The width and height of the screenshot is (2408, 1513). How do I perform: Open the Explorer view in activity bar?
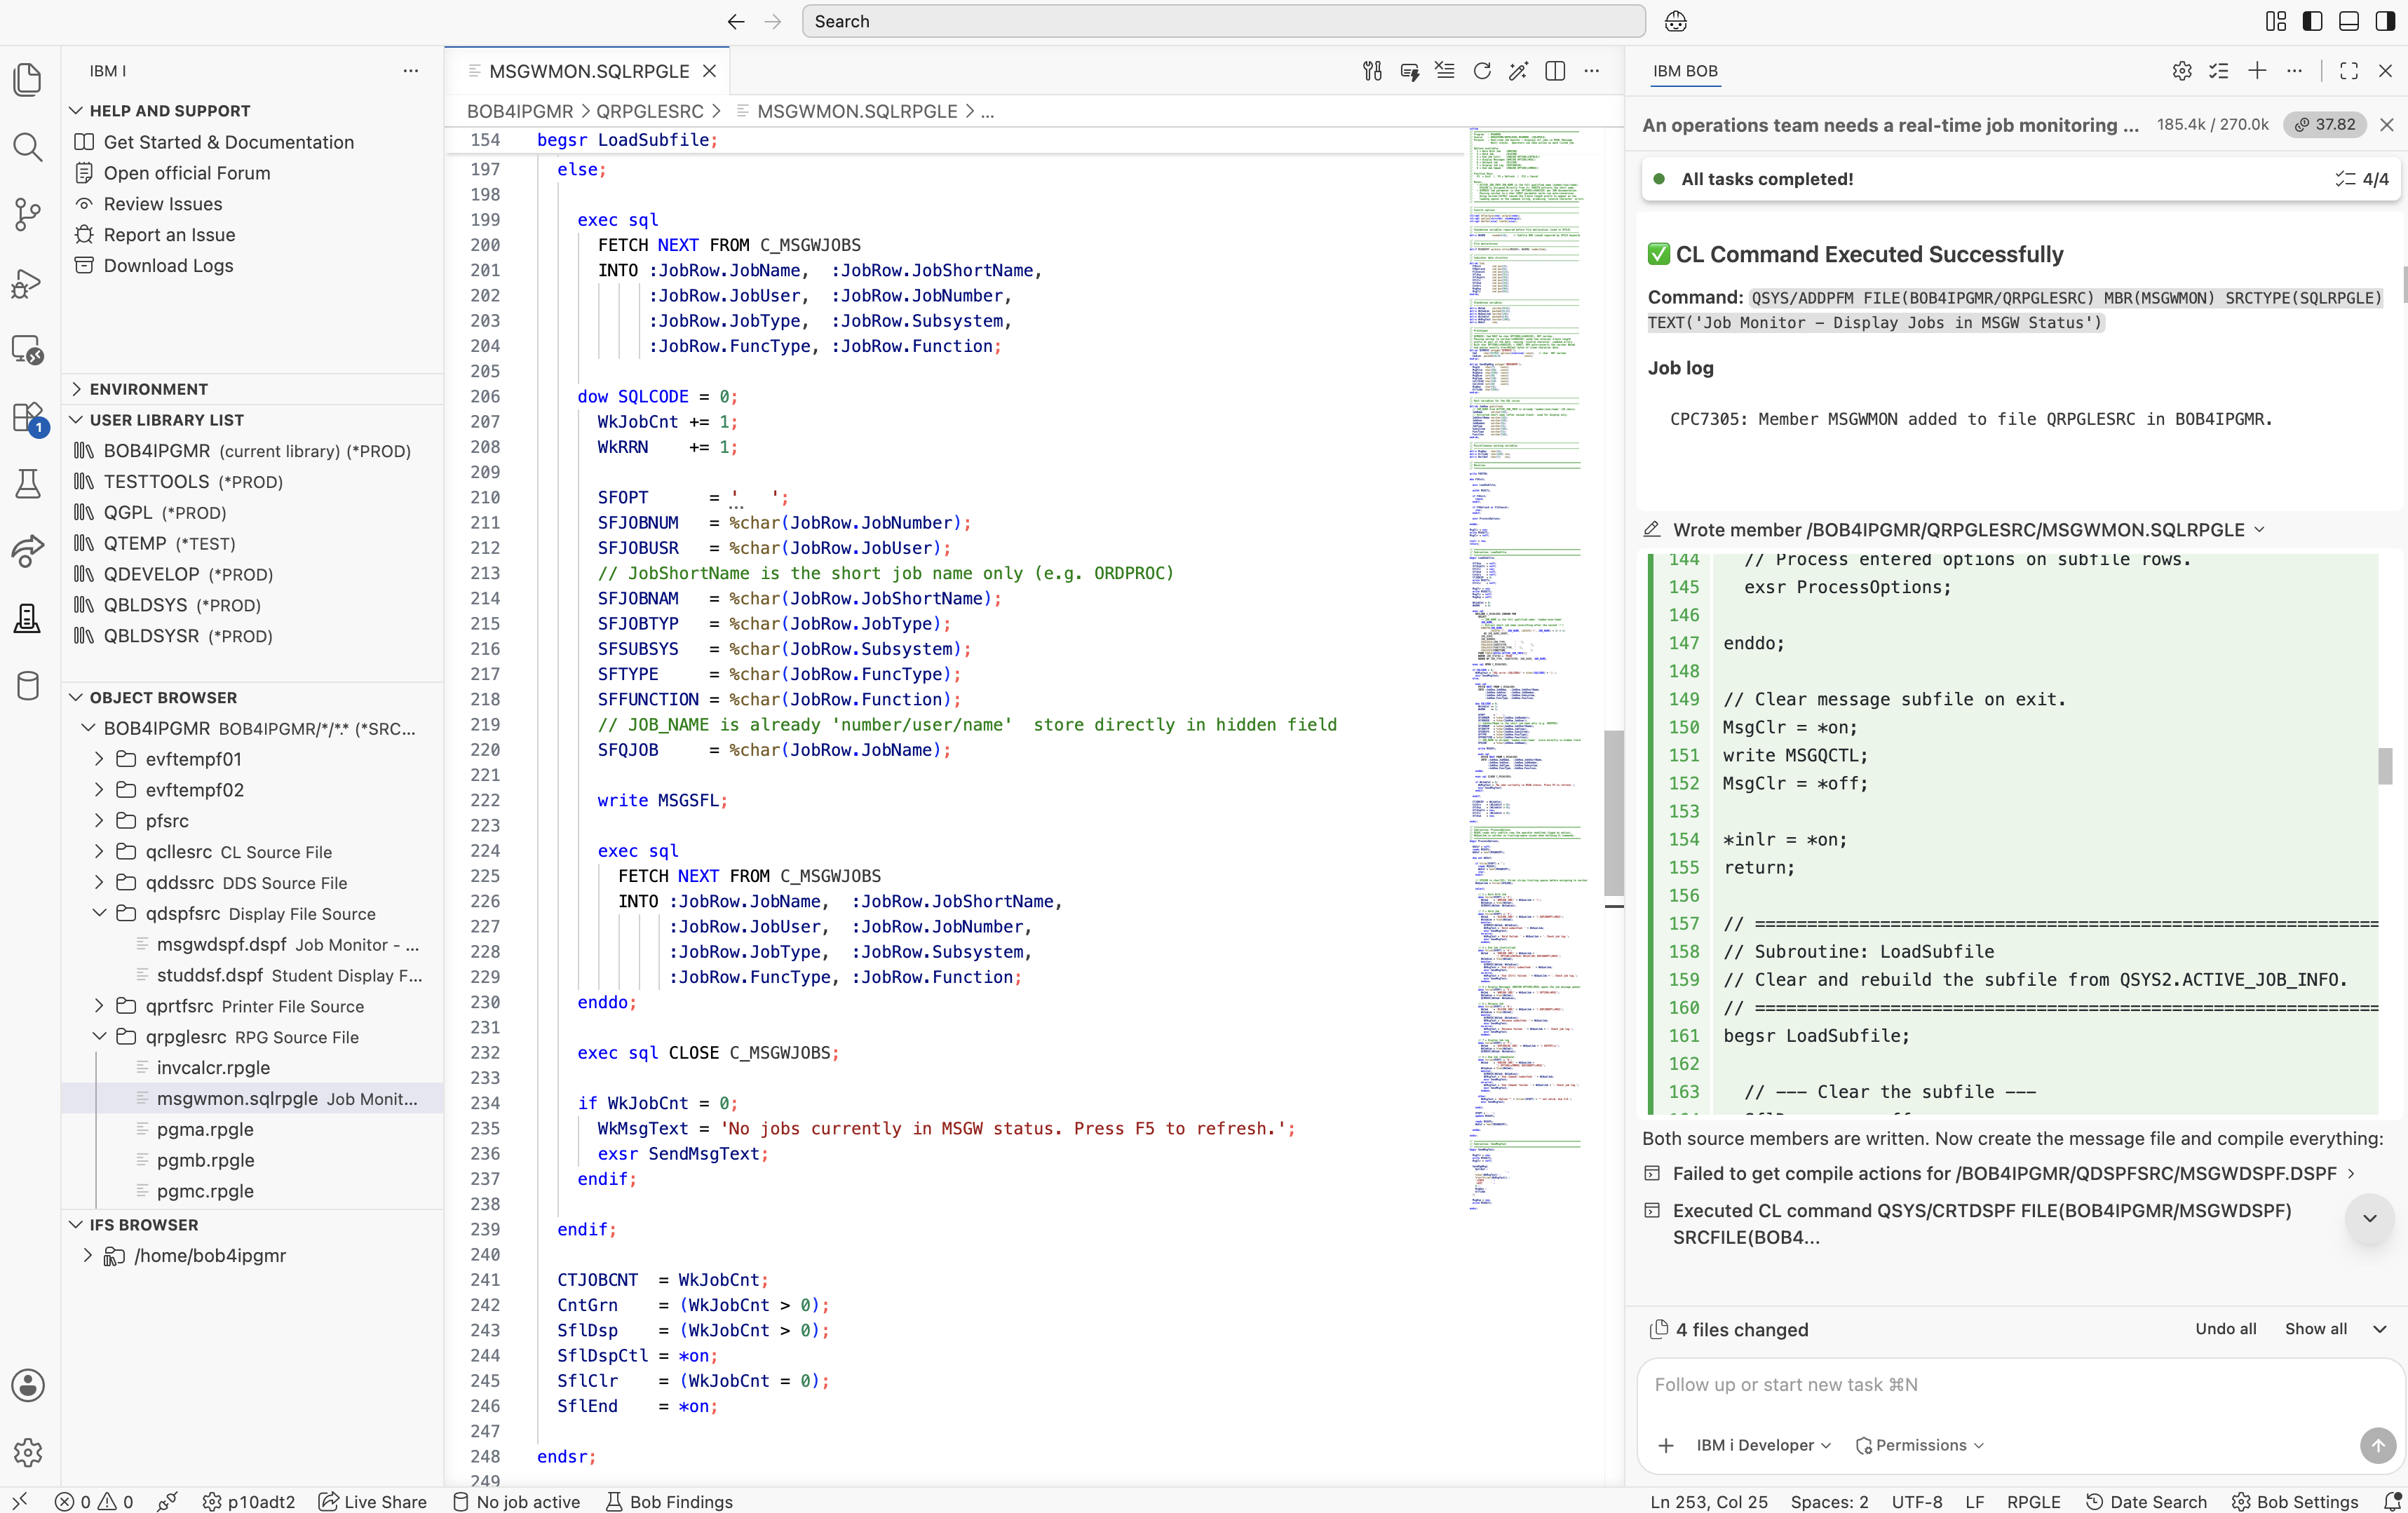[28, 80]
